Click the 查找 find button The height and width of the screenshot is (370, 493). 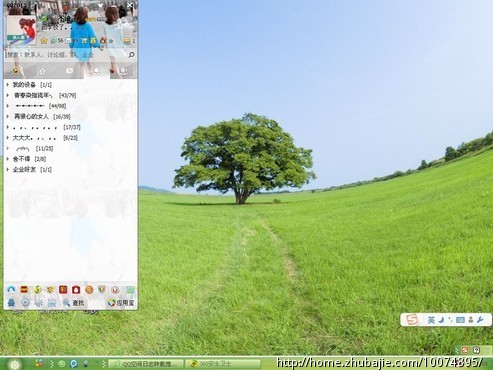(x=74, y=303)
